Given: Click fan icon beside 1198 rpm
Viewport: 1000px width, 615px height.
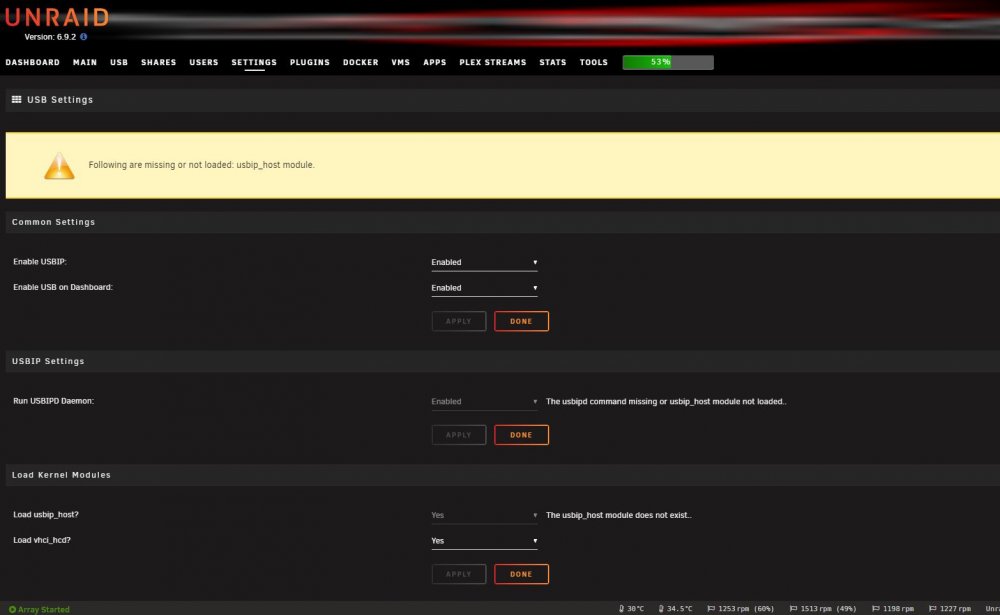Looking at the screenshot, I should (876, 609).
